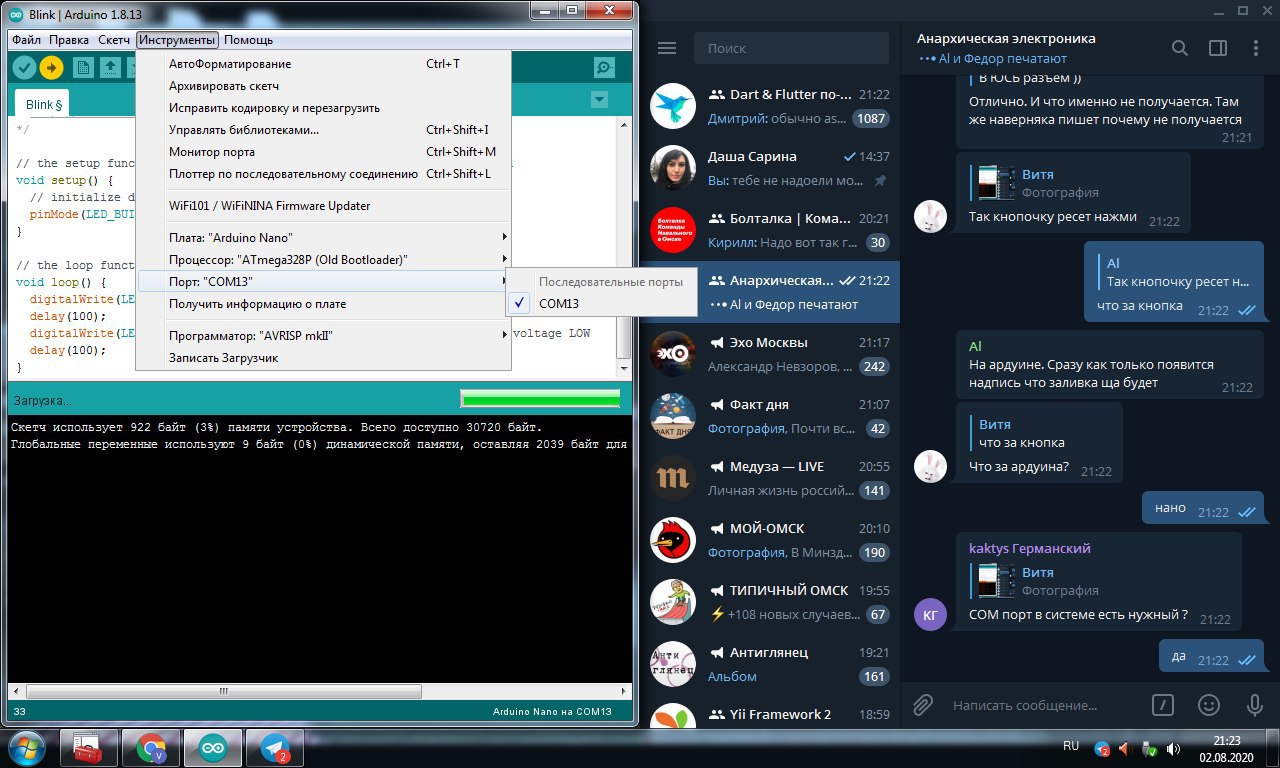Click Записать Загрузчик entry
This screenshot has height=768, width=1280.
323,358
